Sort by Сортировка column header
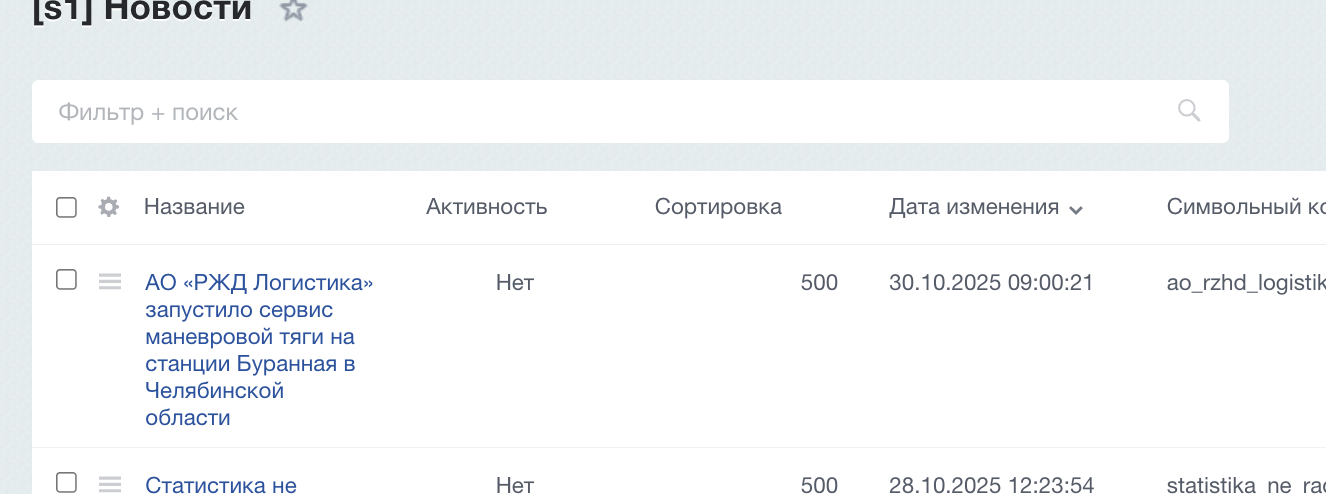Screen dimensions: 1326x494 coord(718,207)
